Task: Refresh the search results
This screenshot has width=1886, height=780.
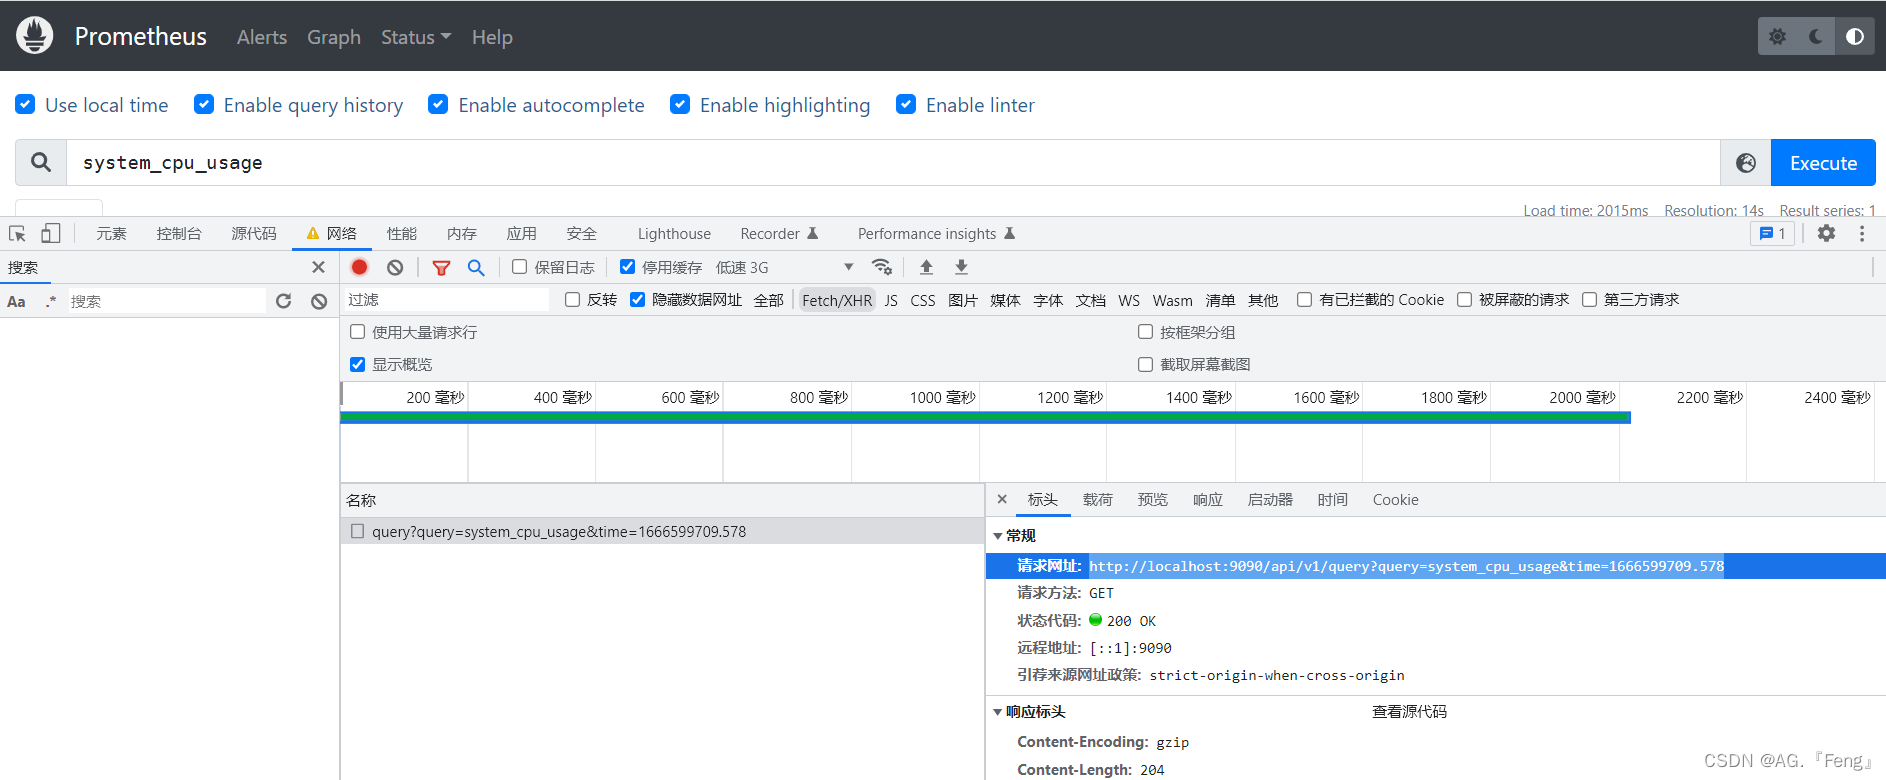Action: click(284, 301)
